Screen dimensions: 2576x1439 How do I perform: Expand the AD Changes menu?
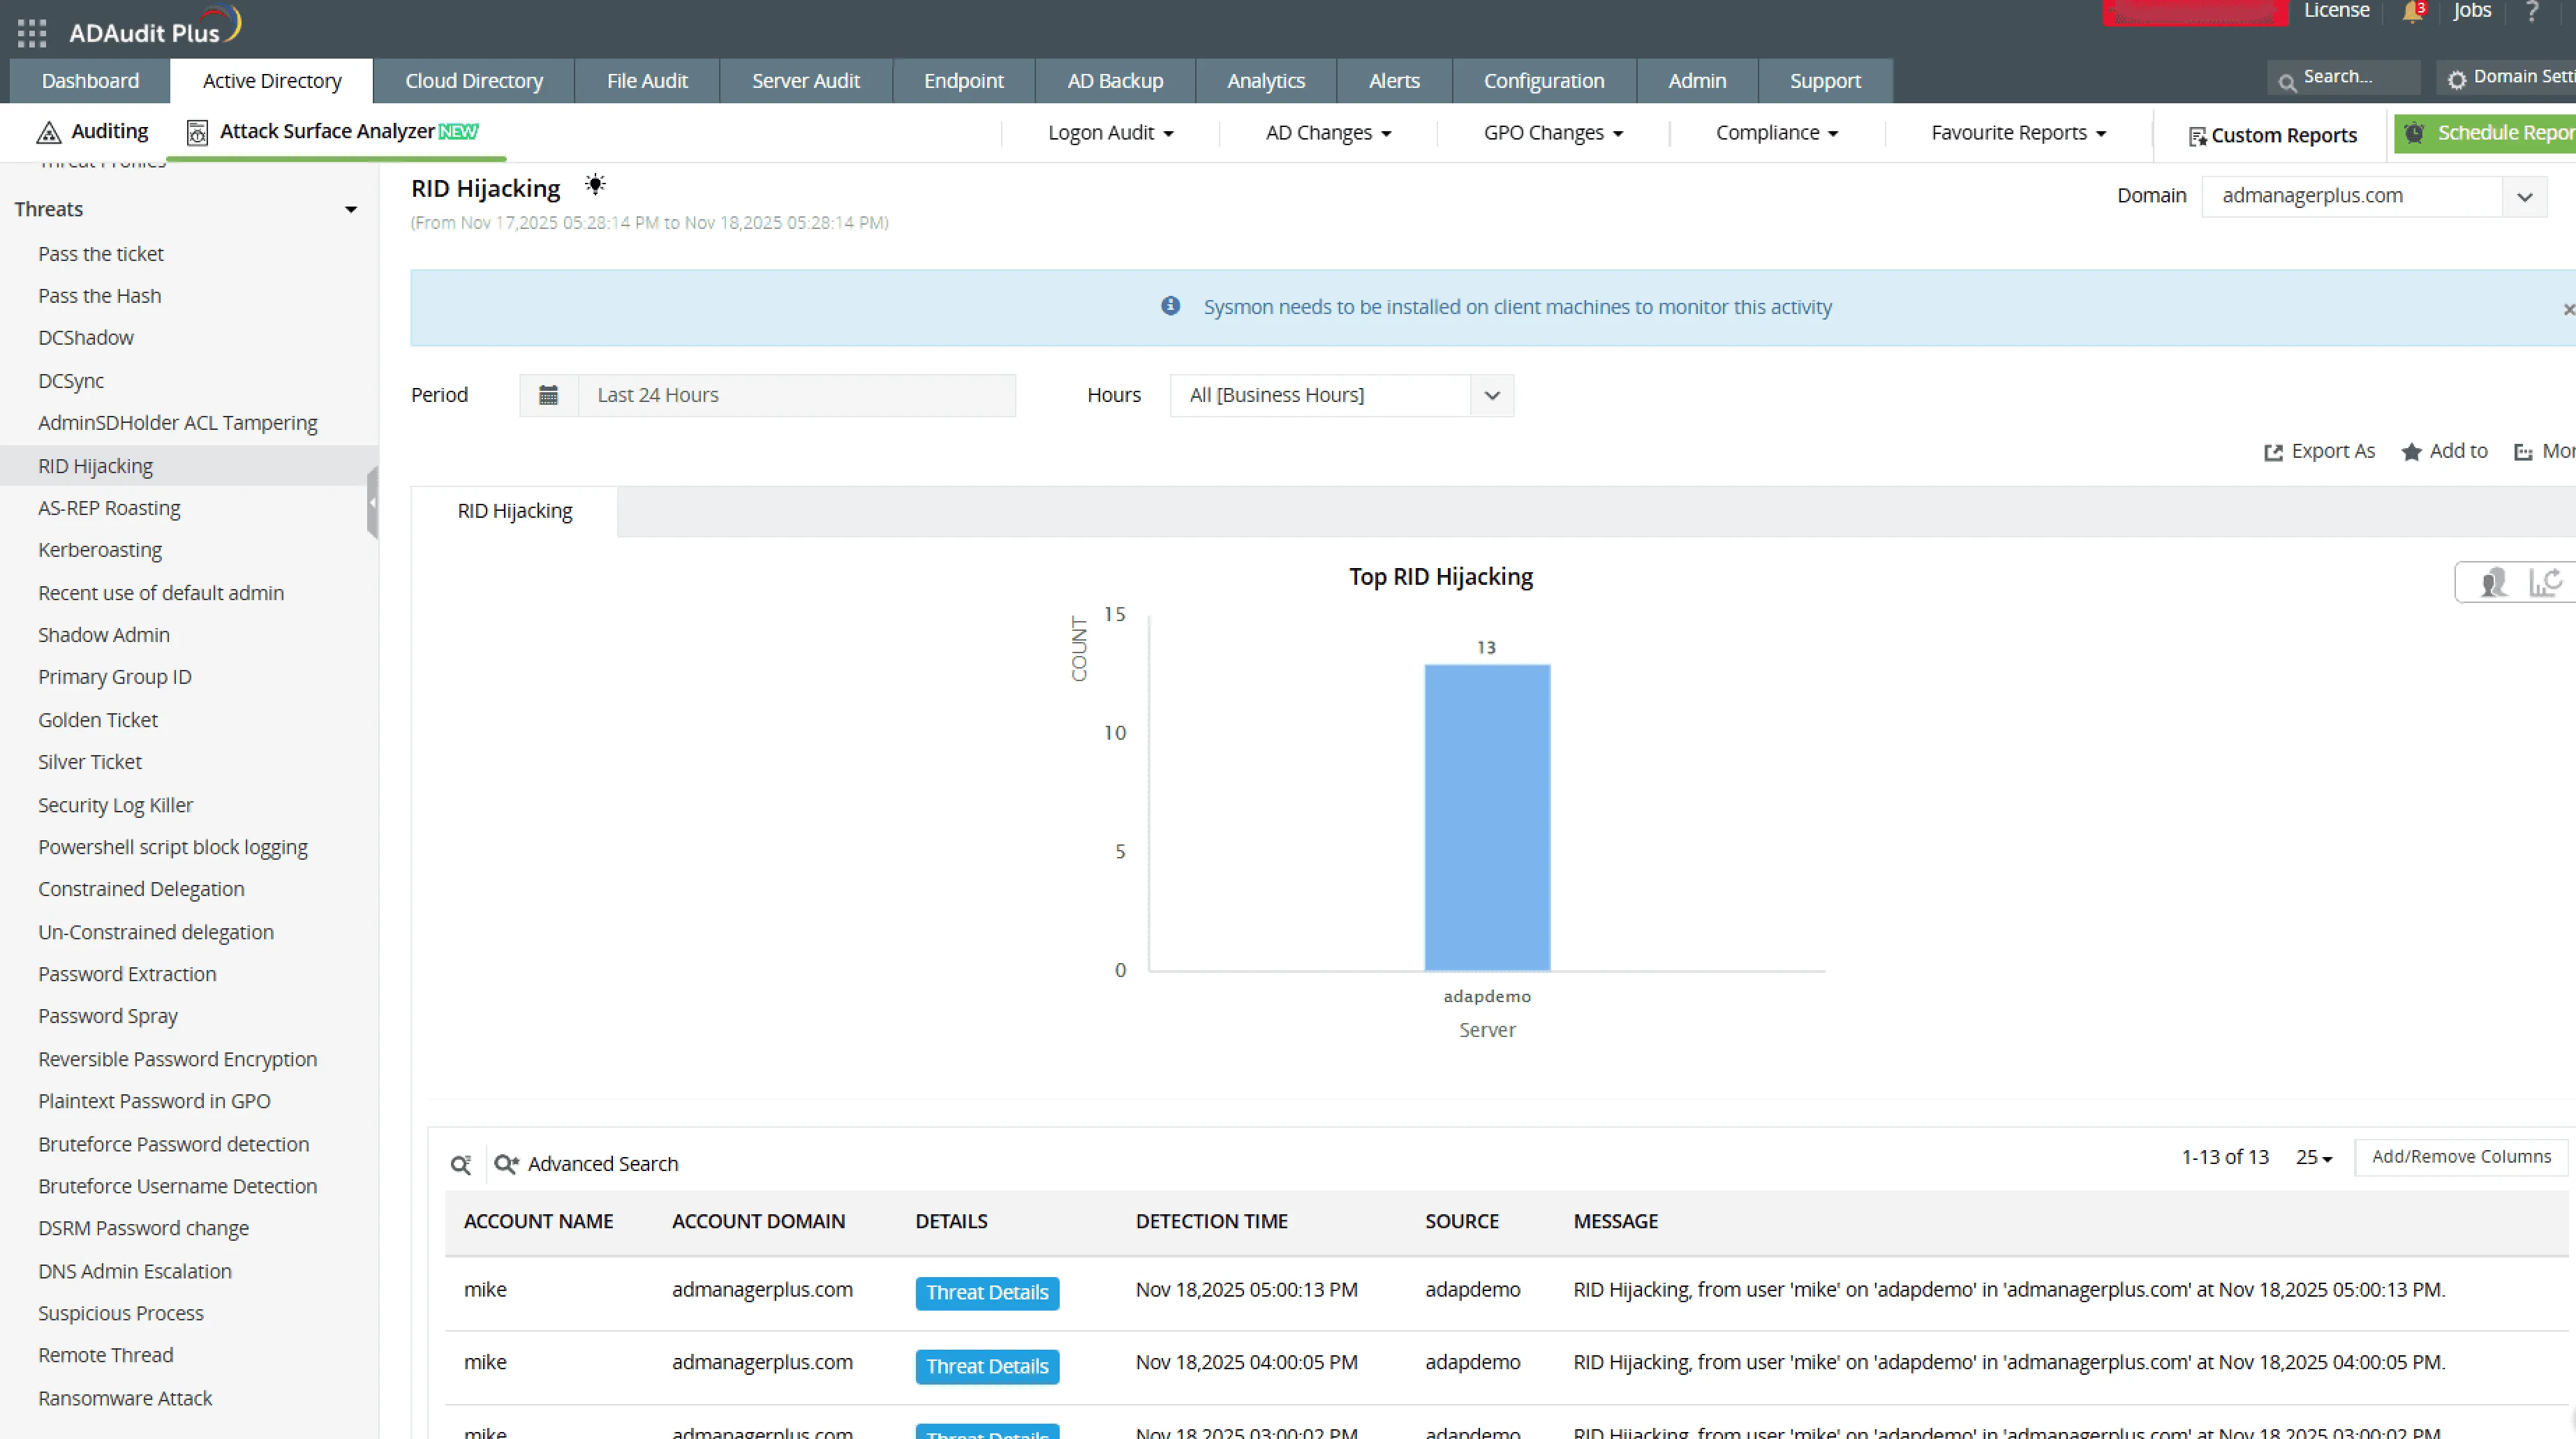tap(1328, 133)
